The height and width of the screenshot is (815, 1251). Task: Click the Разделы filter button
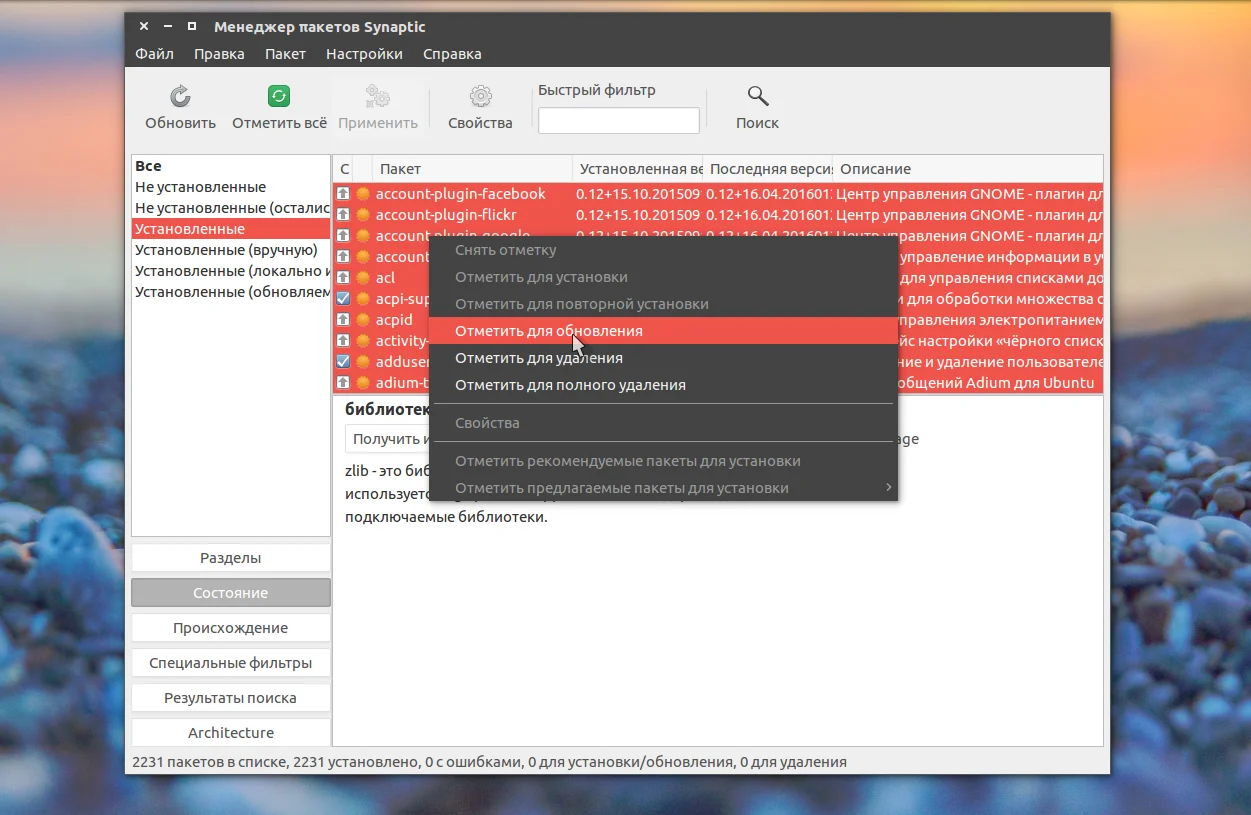tap(231, 558)
